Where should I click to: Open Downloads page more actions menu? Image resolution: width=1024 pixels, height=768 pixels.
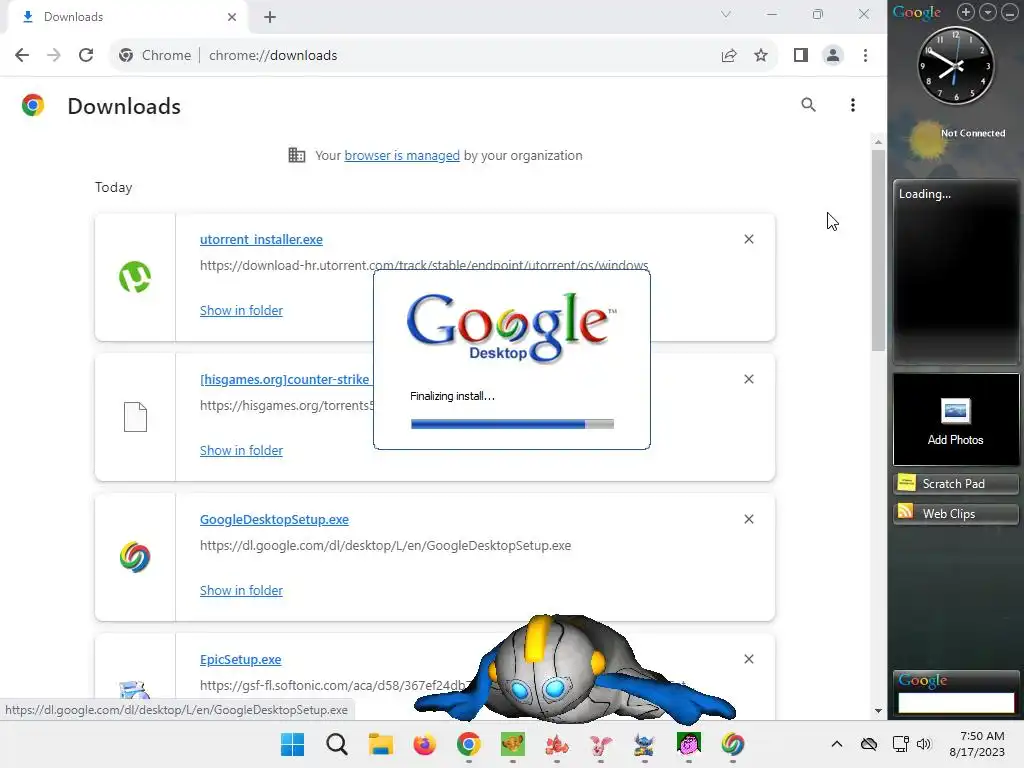(x=853, y=105)
